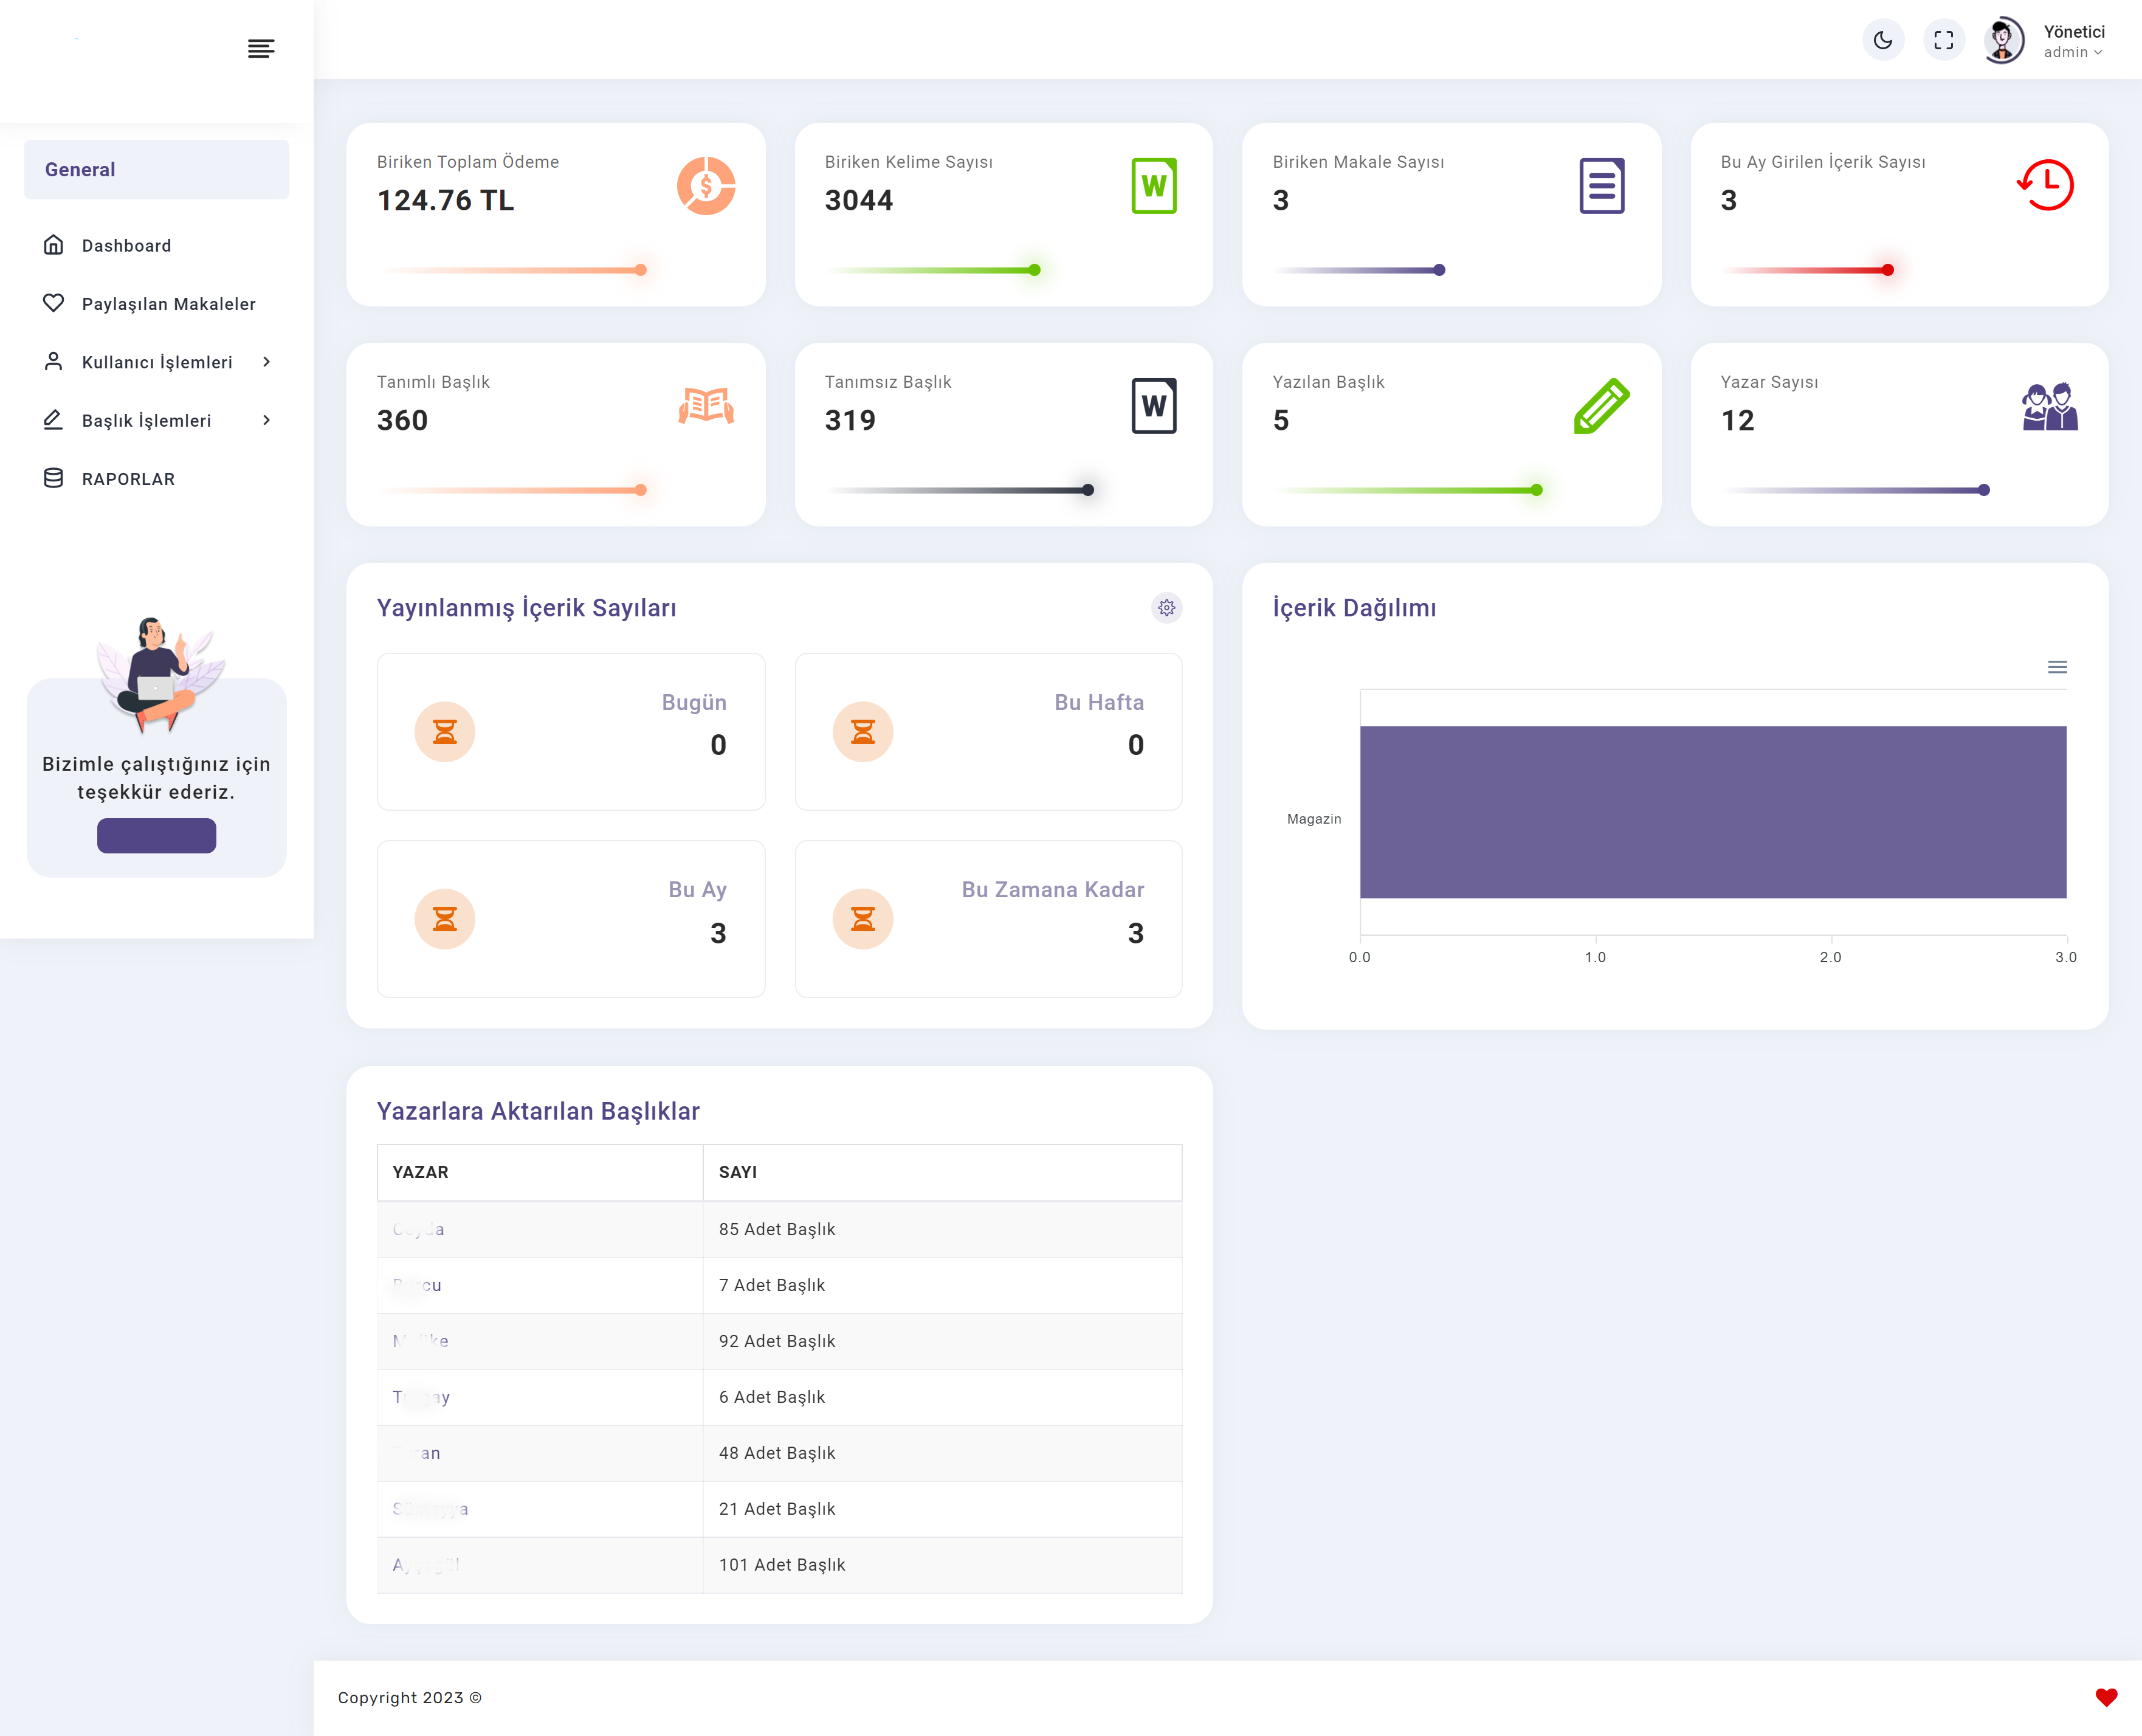
Task: Toggle fullscreen mode icon in header
Action: (x=1943, y=40)
